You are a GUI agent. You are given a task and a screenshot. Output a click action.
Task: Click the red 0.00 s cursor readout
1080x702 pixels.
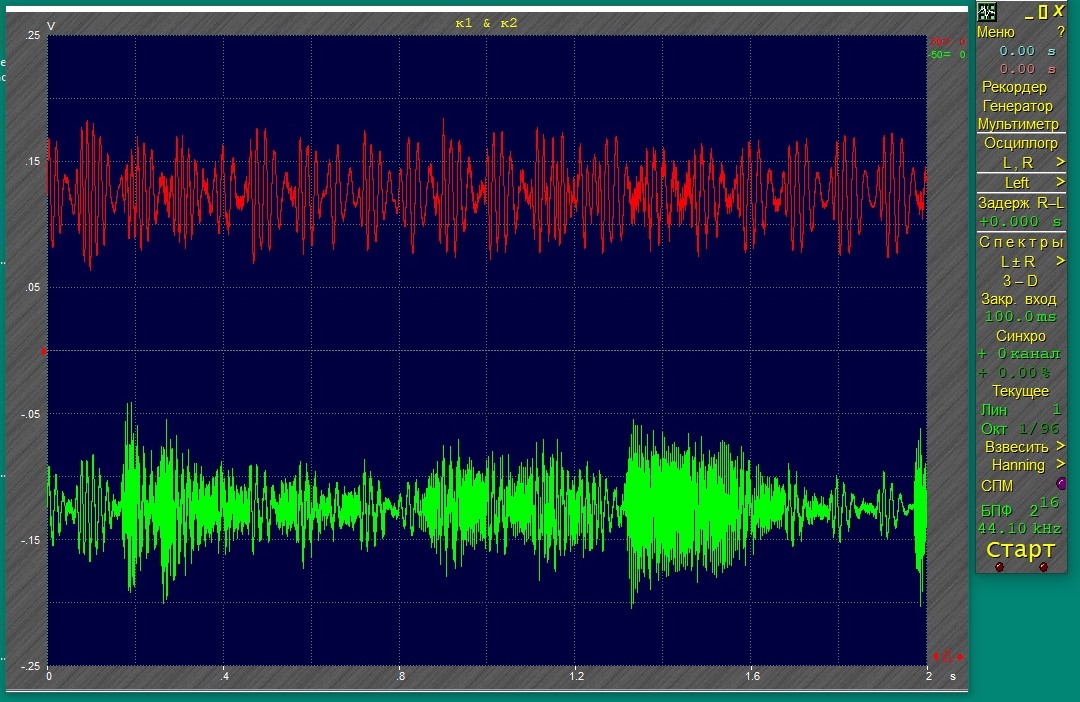tap(1027, 69)
